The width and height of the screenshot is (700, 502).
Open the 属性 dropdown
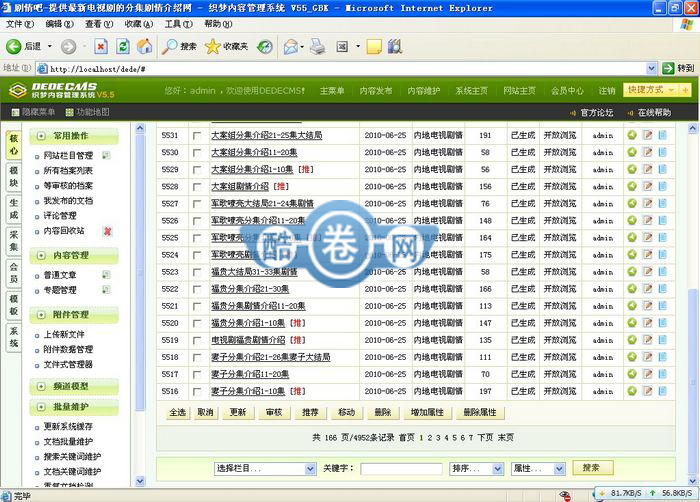click(x=538, y=469)
